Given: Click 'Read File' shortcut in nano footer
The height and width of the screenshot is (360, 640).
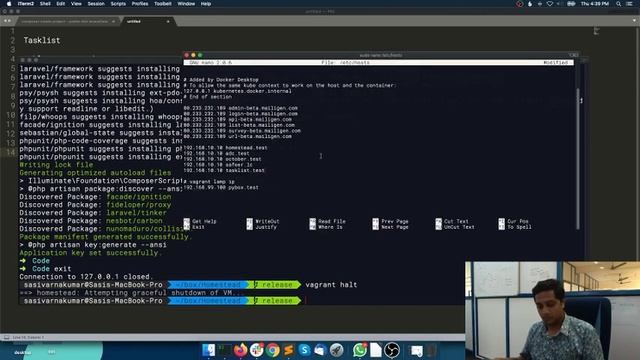Looking at the screenshot, I should [x=327, y=221].
